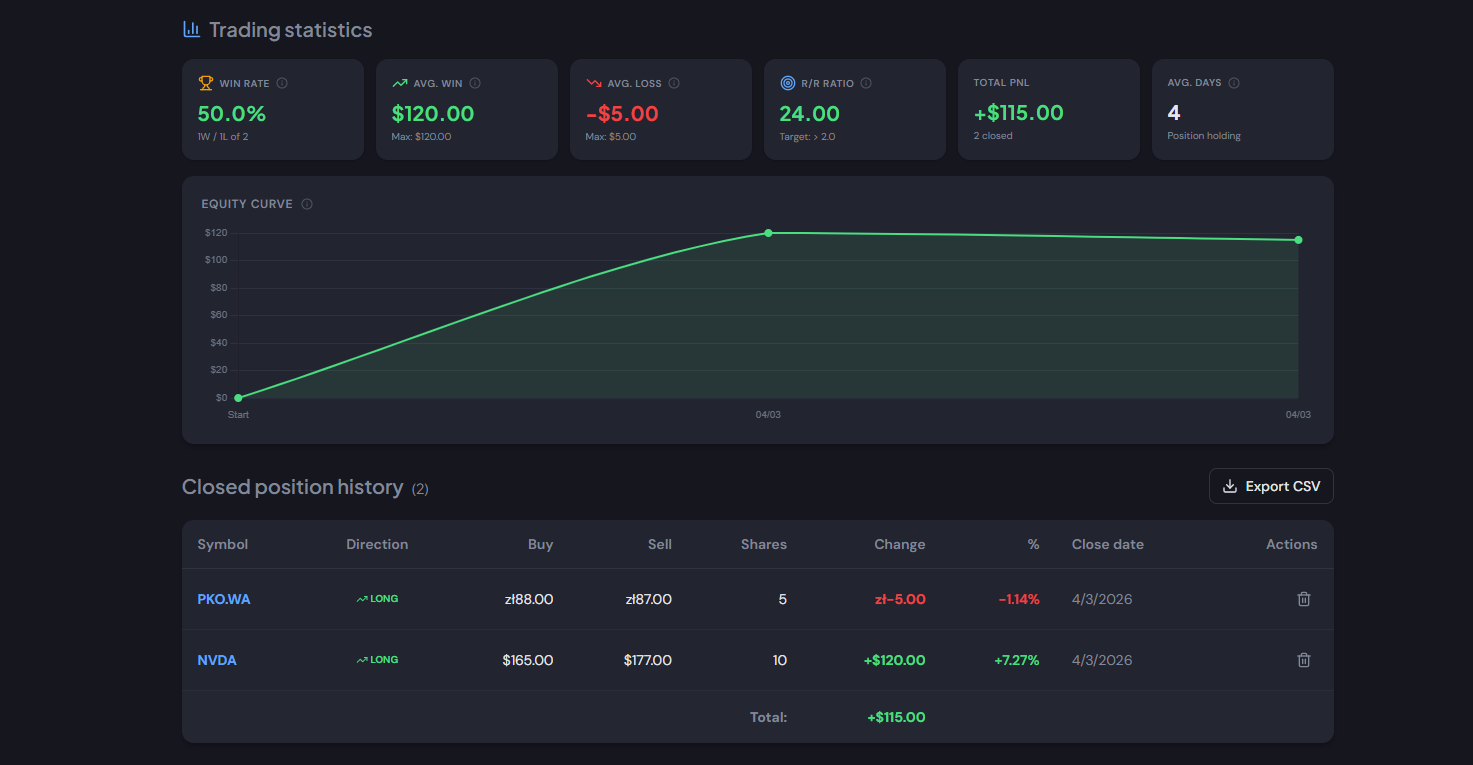
Task: Click the Close date column header
Action: 1107,544
